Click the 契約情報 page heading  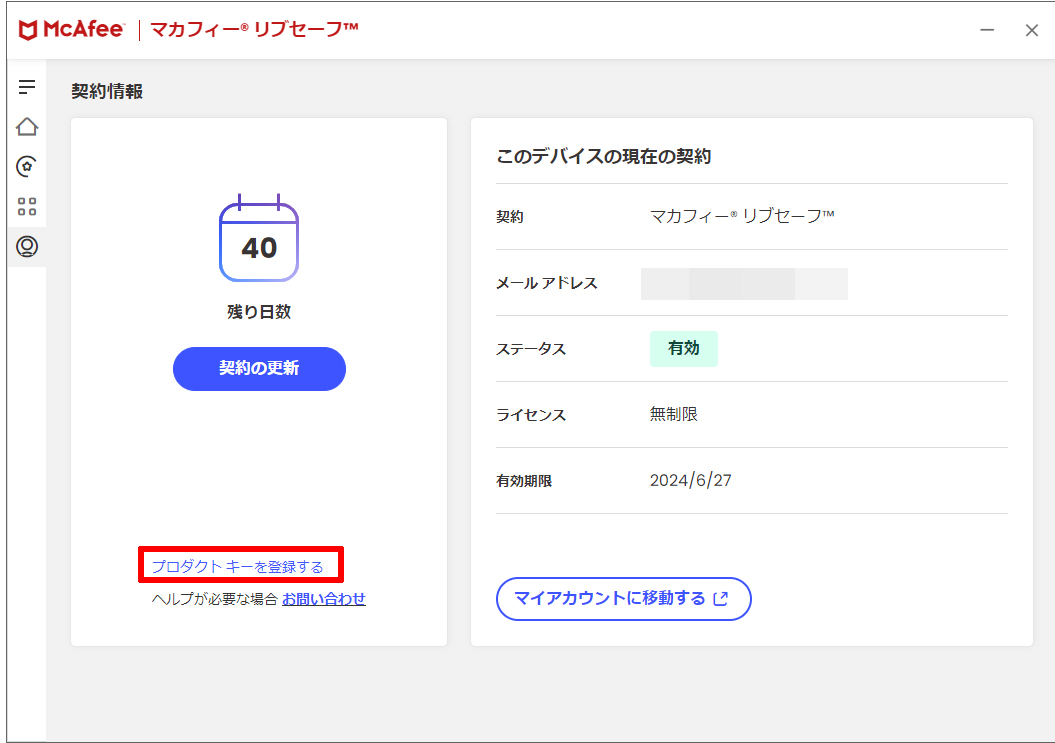pyautogui.click(x=107, y=92)
